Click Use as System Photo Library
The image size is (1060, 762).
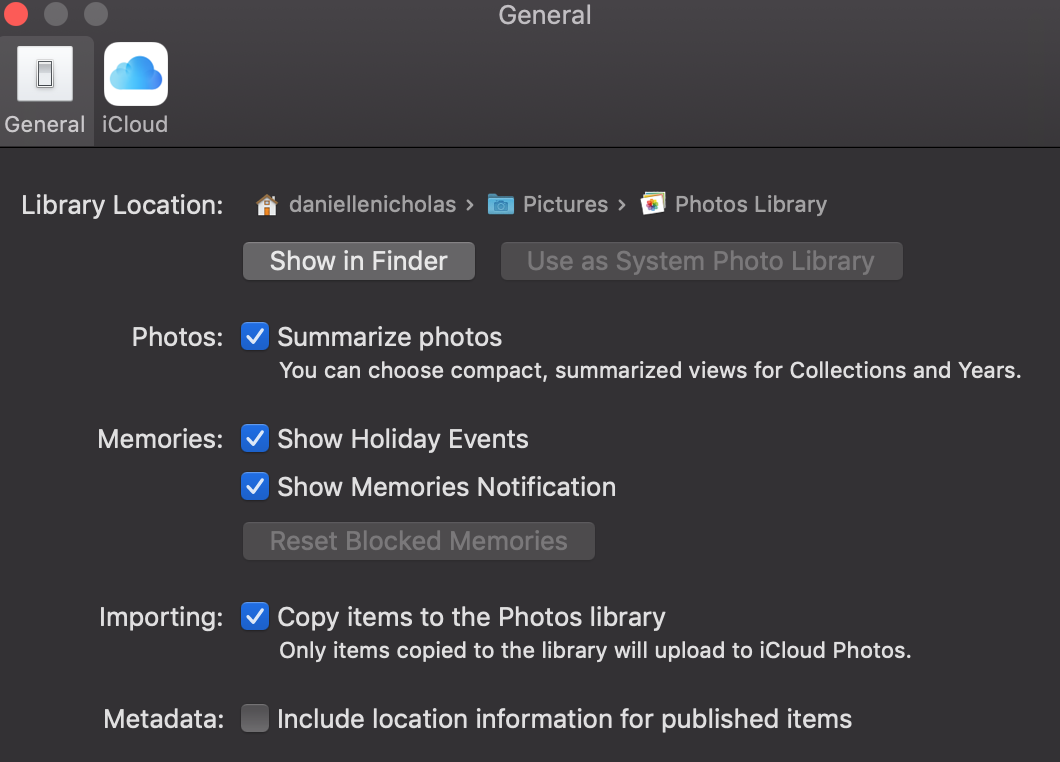701,262
